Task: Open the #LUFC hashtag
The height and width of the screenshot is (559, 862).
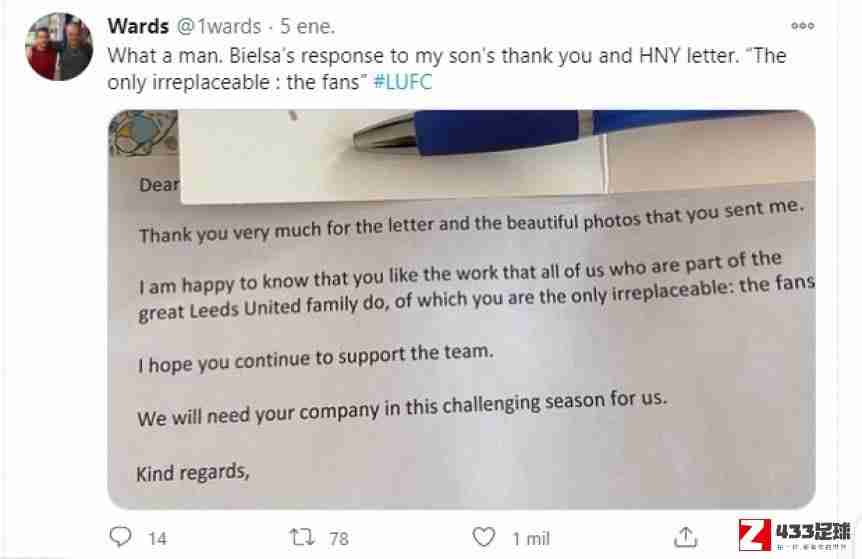Action: coord(402,82)
